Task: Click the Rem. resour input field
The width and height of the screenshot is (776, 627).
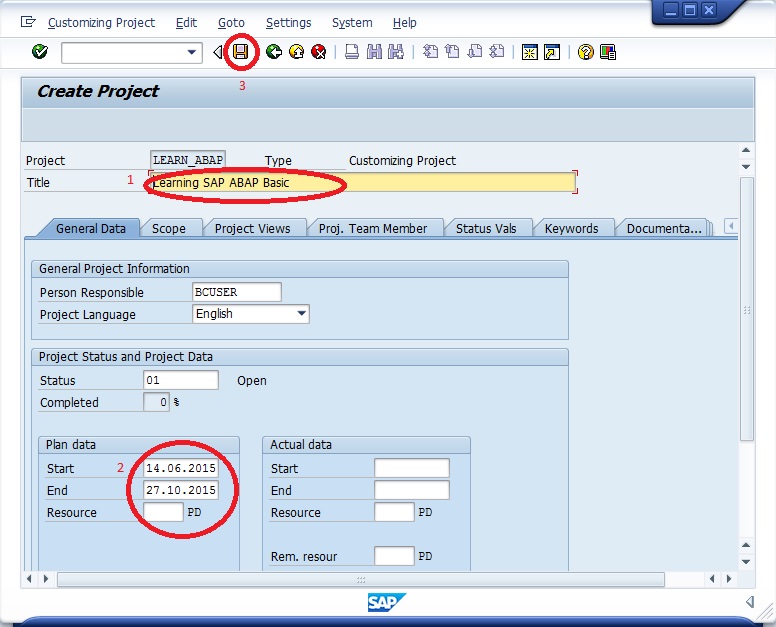Action: (394, 556)
